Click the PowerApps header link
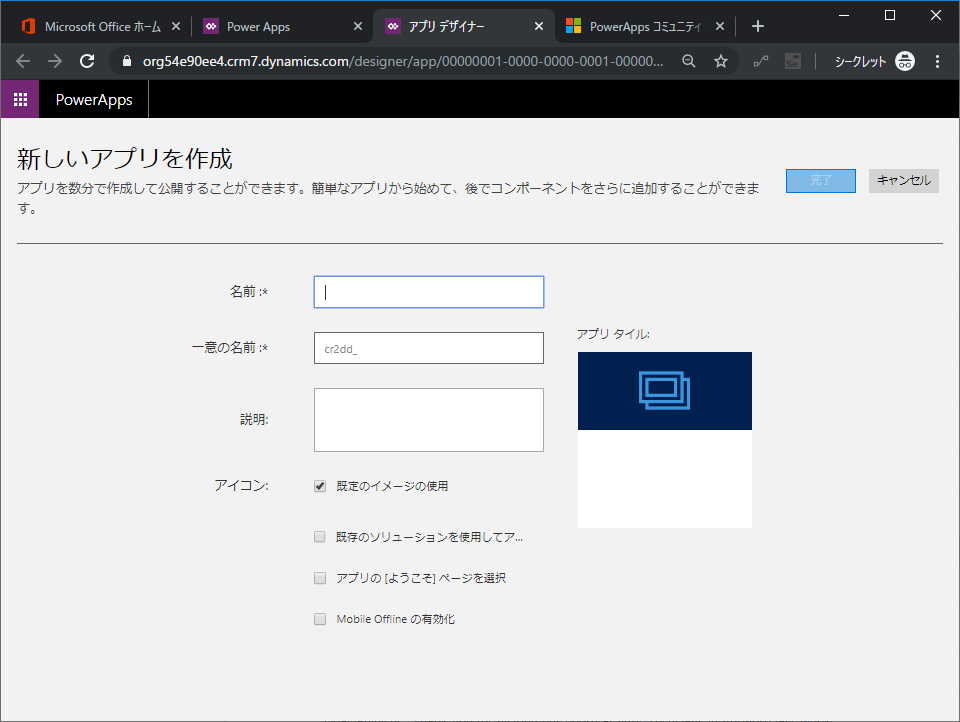The height and width of the screenshot is (722, 960). (94, 100)
